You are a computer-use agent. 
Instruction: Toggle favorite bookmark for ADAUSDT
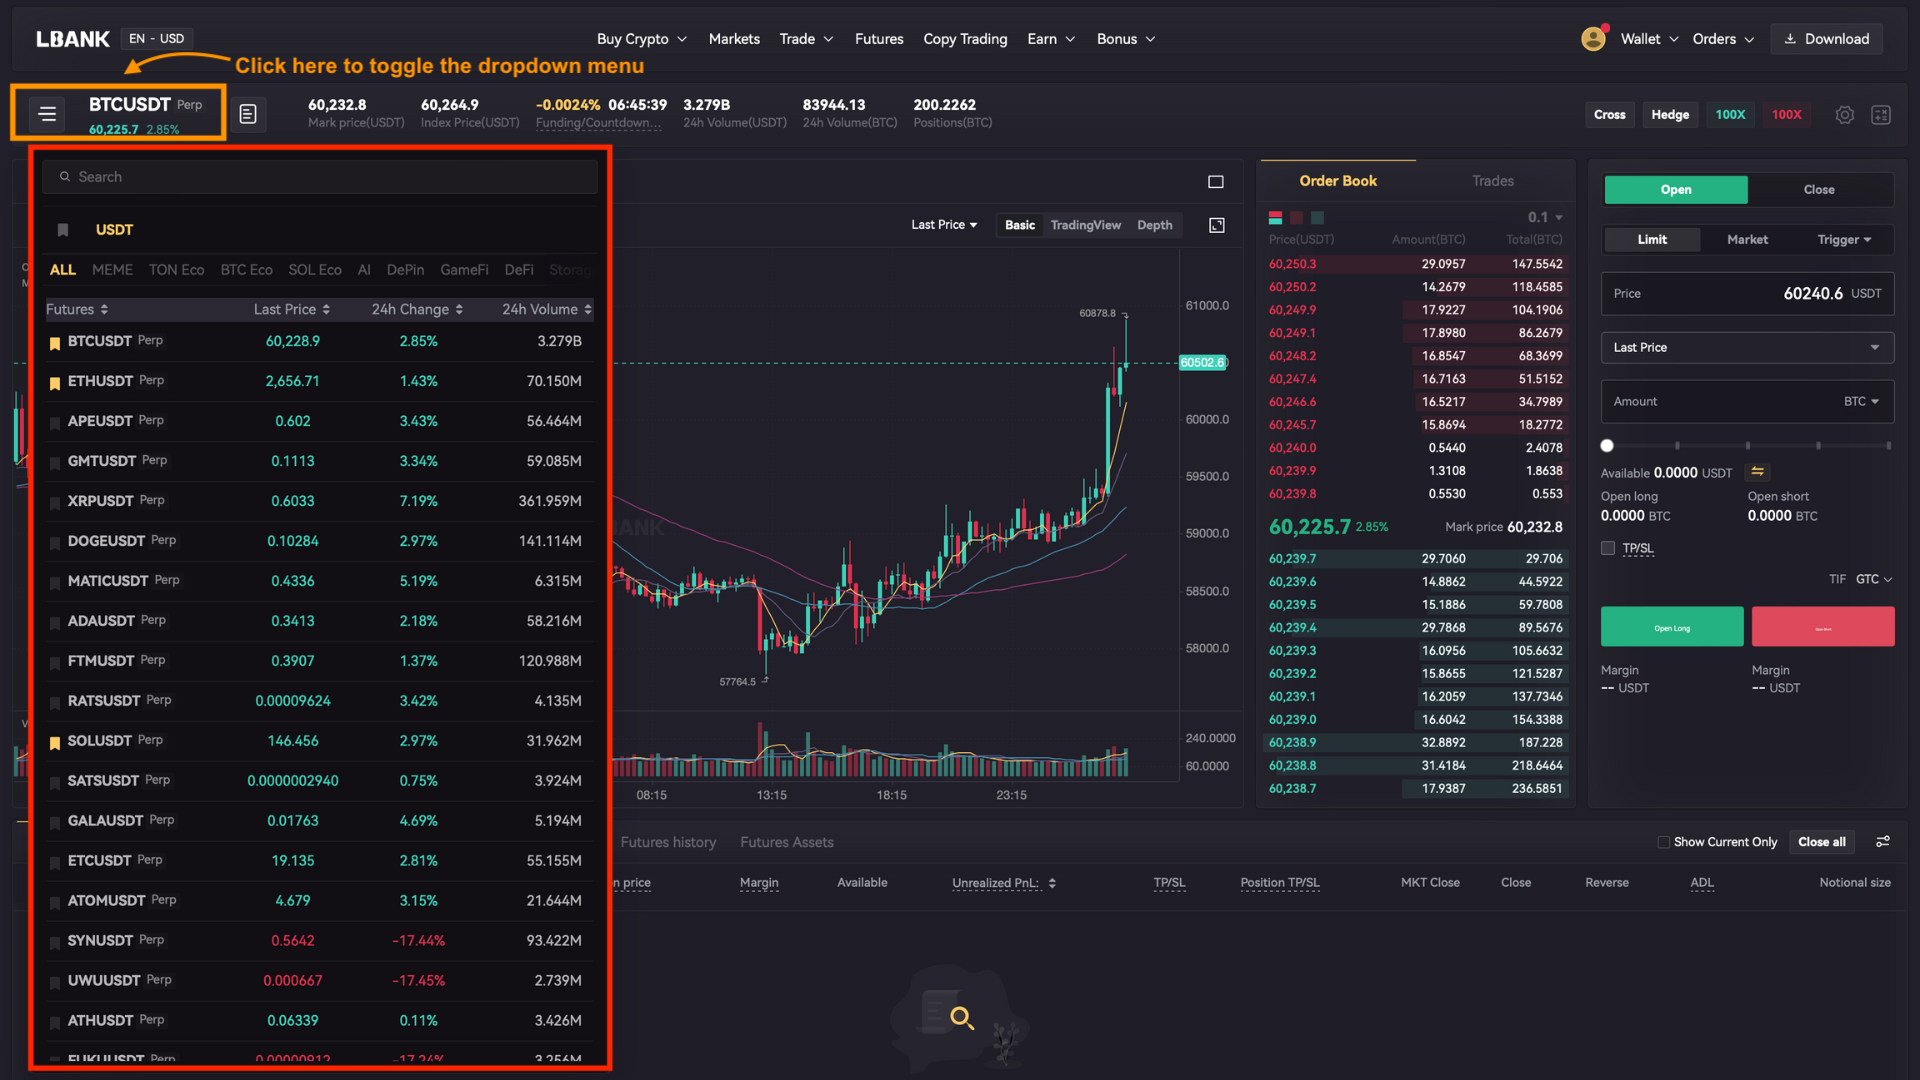click(x=55, y=622)
